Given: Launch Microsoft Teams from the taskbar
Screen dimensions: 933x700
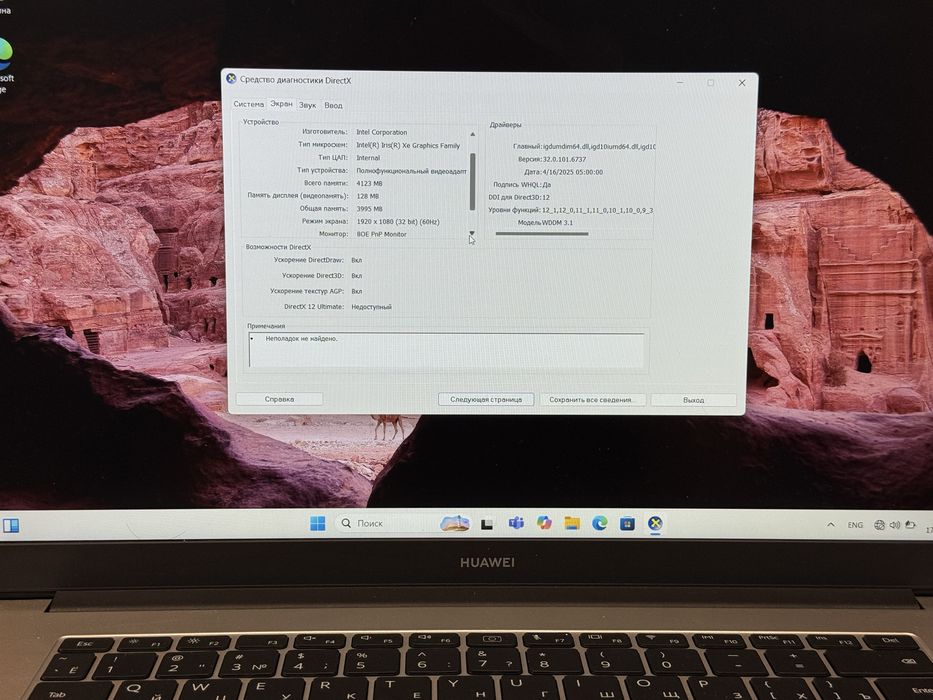Looking at the screenshot, I should pos(516,523).
